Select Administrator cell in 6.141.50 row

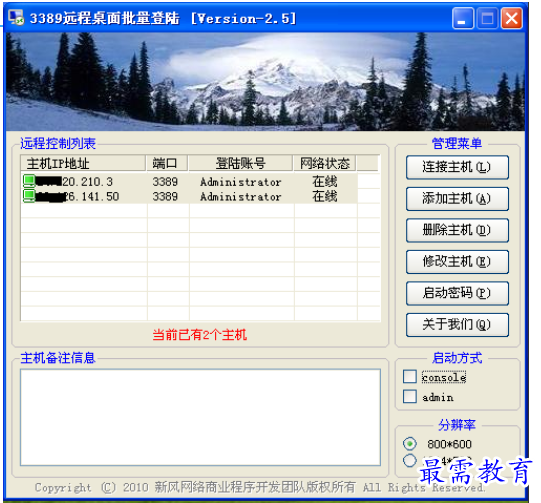pyautogui.click(x=241, y=197)
